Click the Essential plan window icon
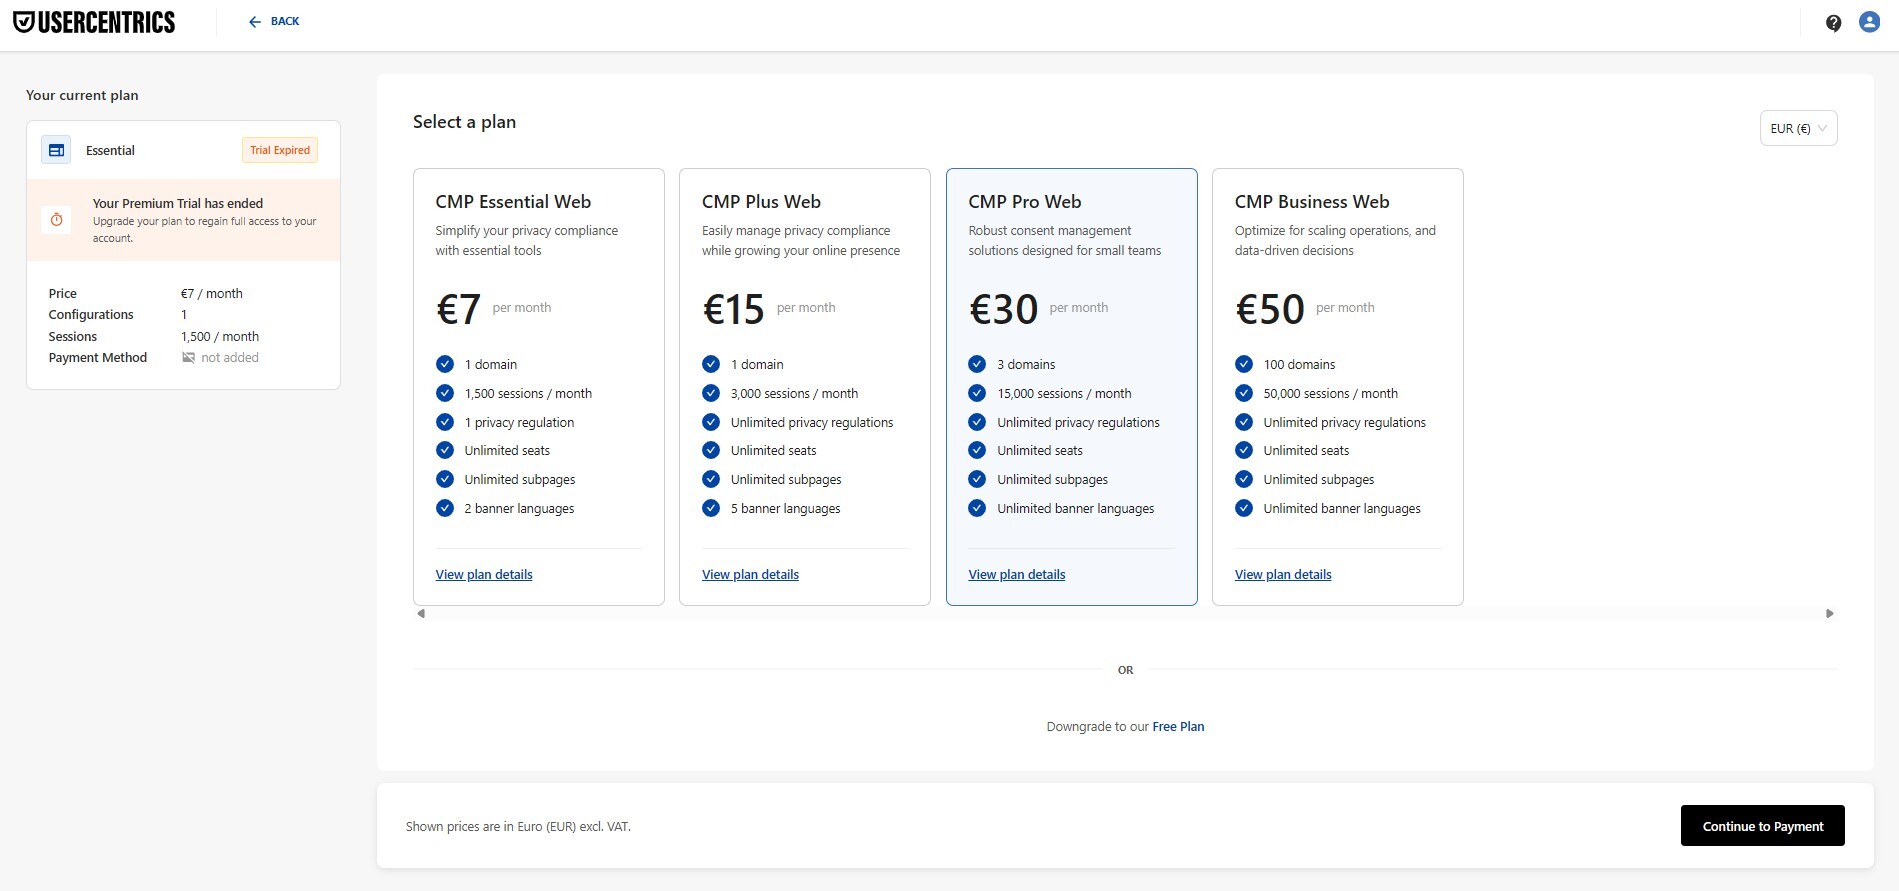The image size is (1899, 891). [56, 150]
